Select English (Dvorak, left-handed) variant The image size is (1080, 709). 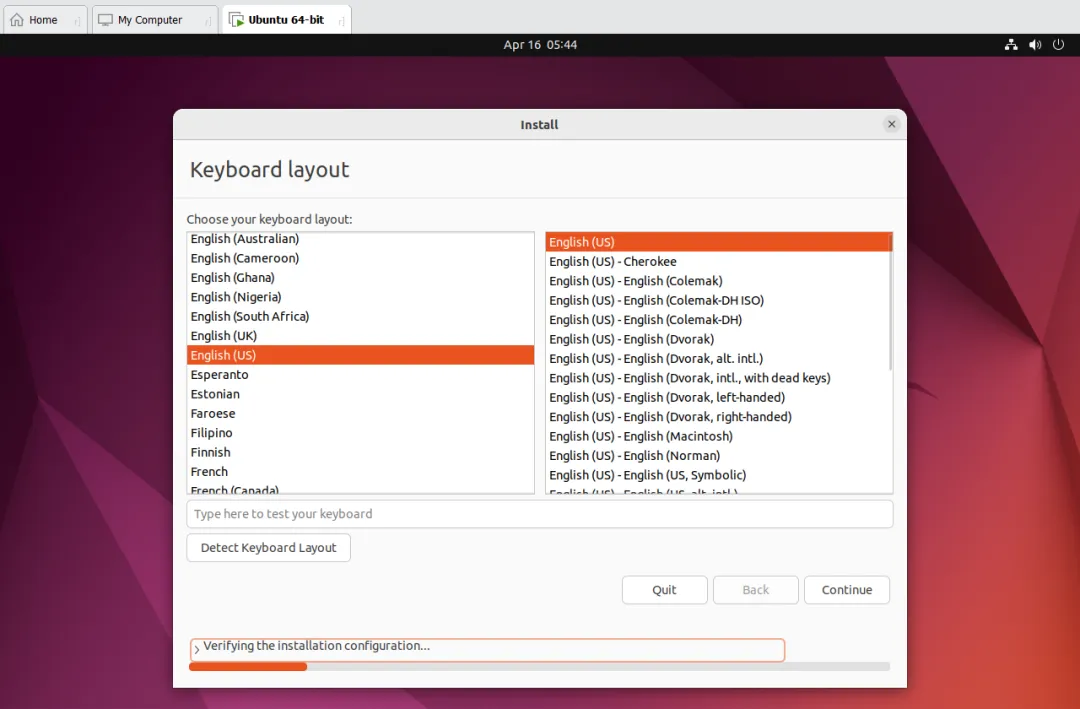point(717,398)
